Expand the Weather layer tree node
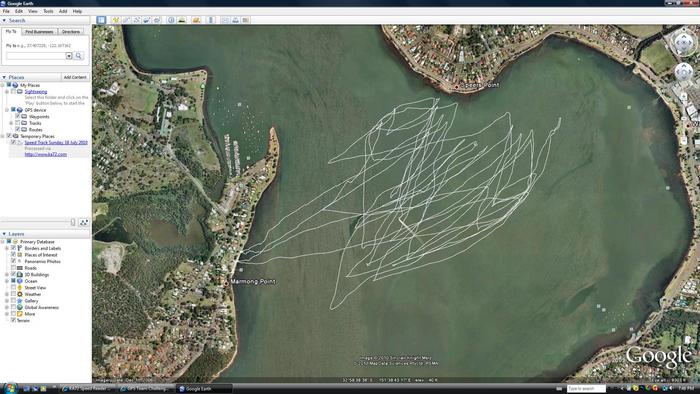 [x=7, y=294]
